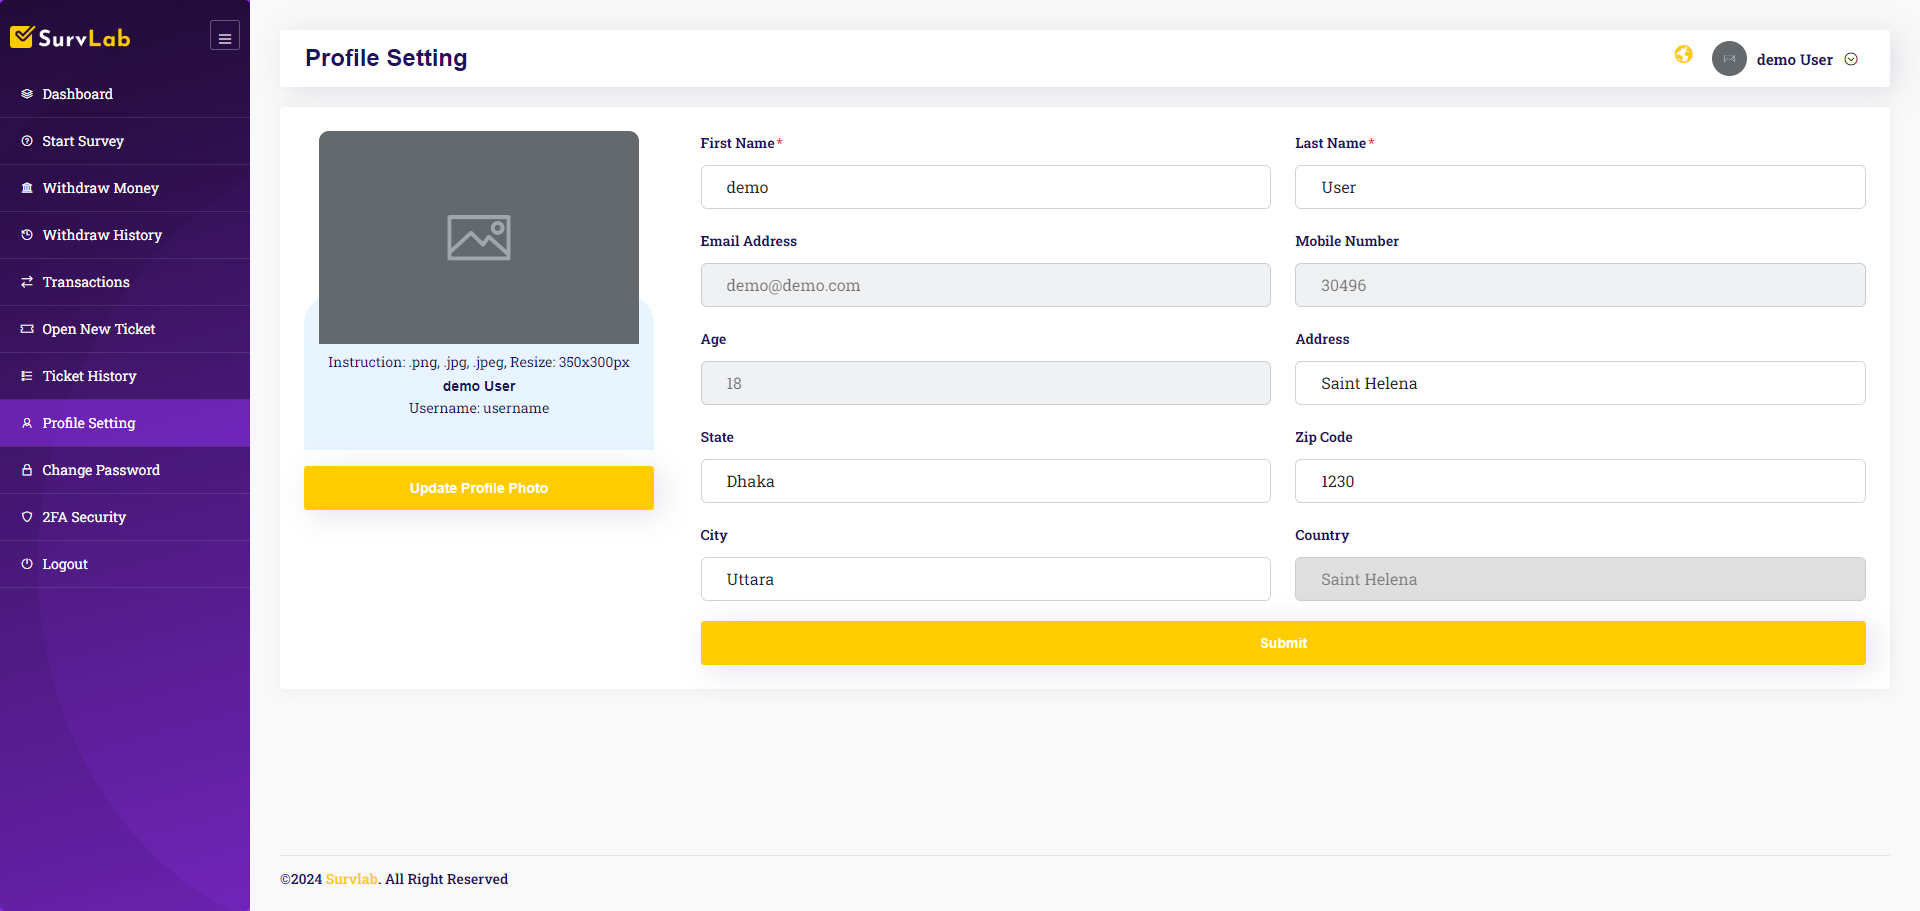Click the yellow globe language icon

pyautogui.click(x=1683, y=55)
